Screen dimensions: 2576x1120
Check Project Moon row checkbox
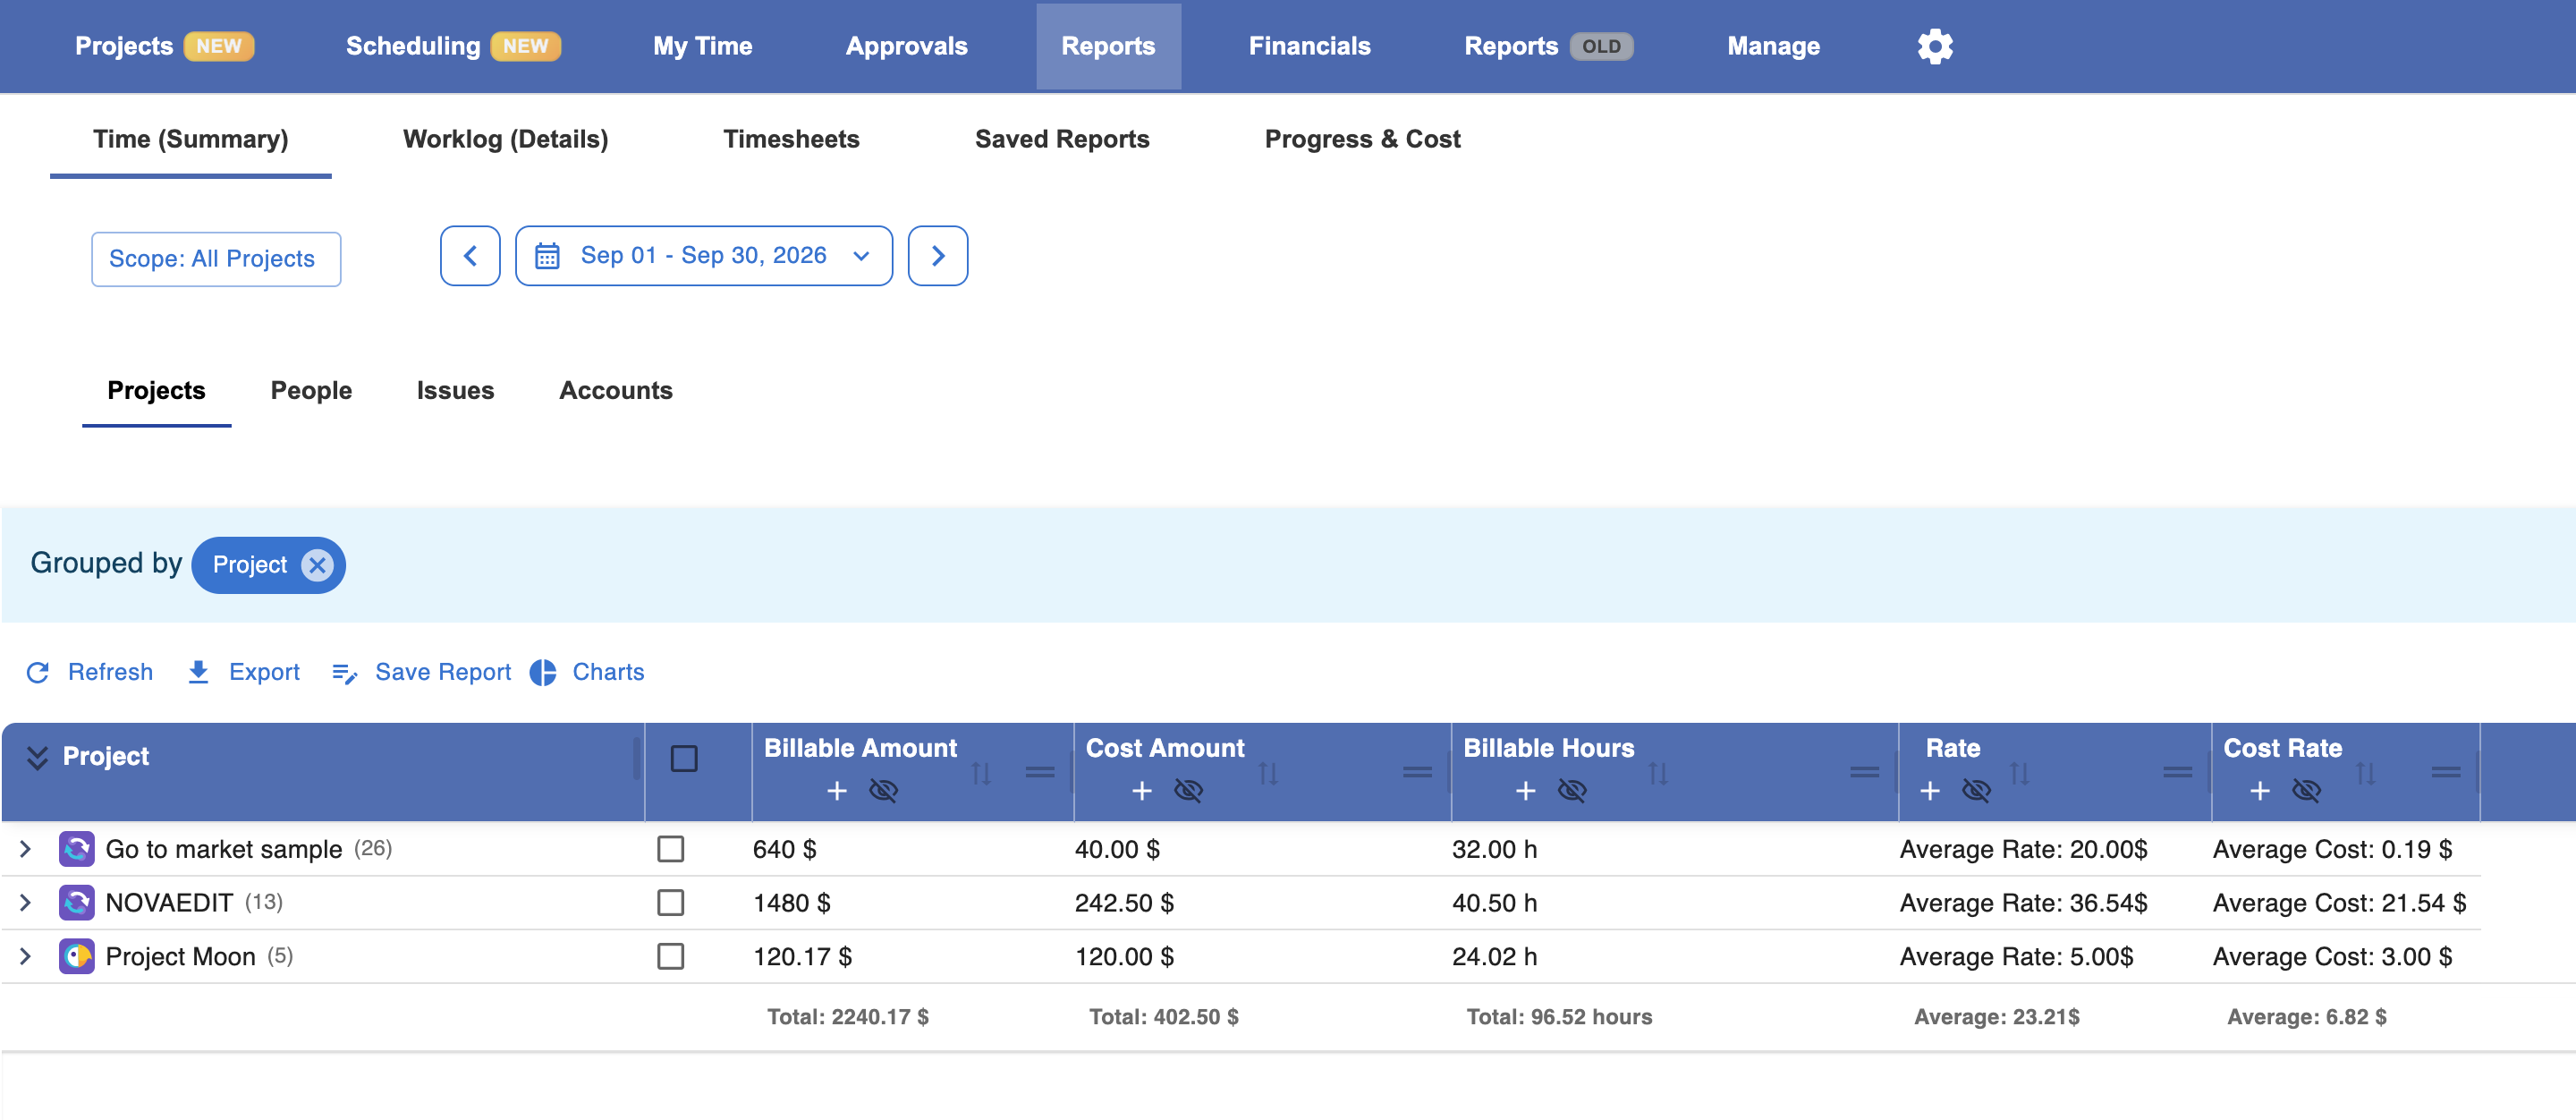click(x=670, y=957)
